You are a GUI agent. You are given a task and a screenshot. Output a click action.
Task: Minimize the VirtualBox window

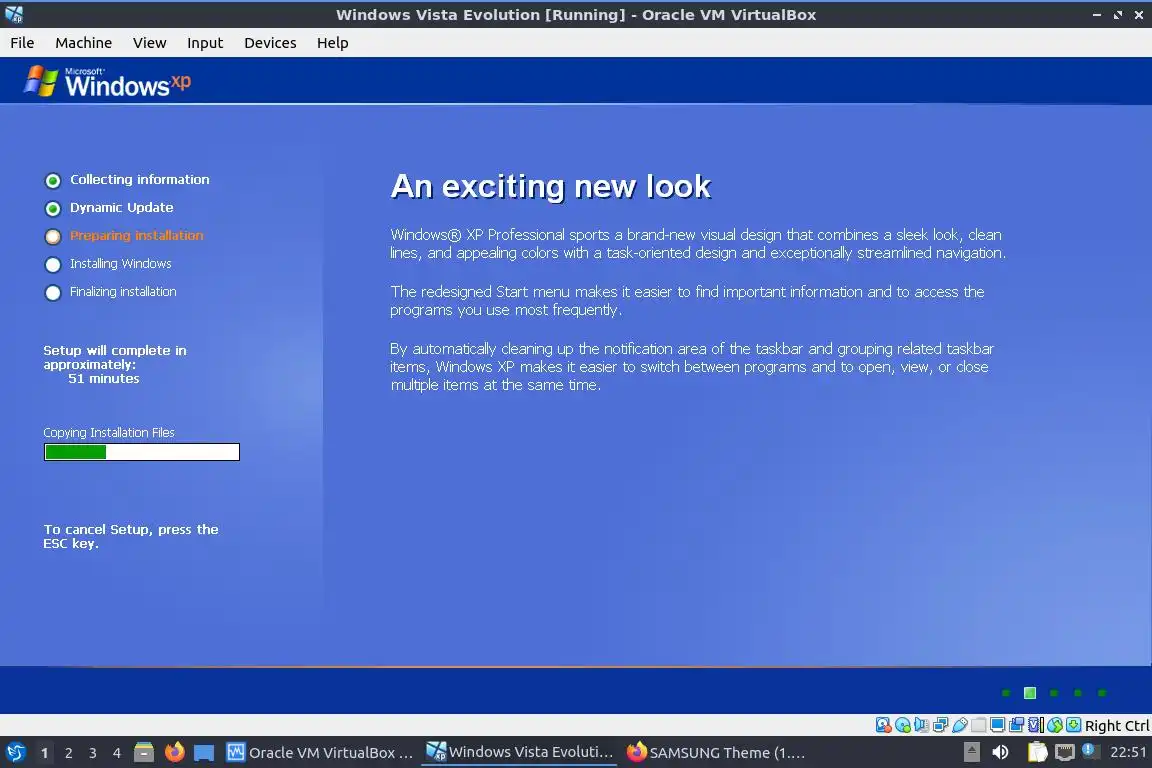tap(1097, 15)
